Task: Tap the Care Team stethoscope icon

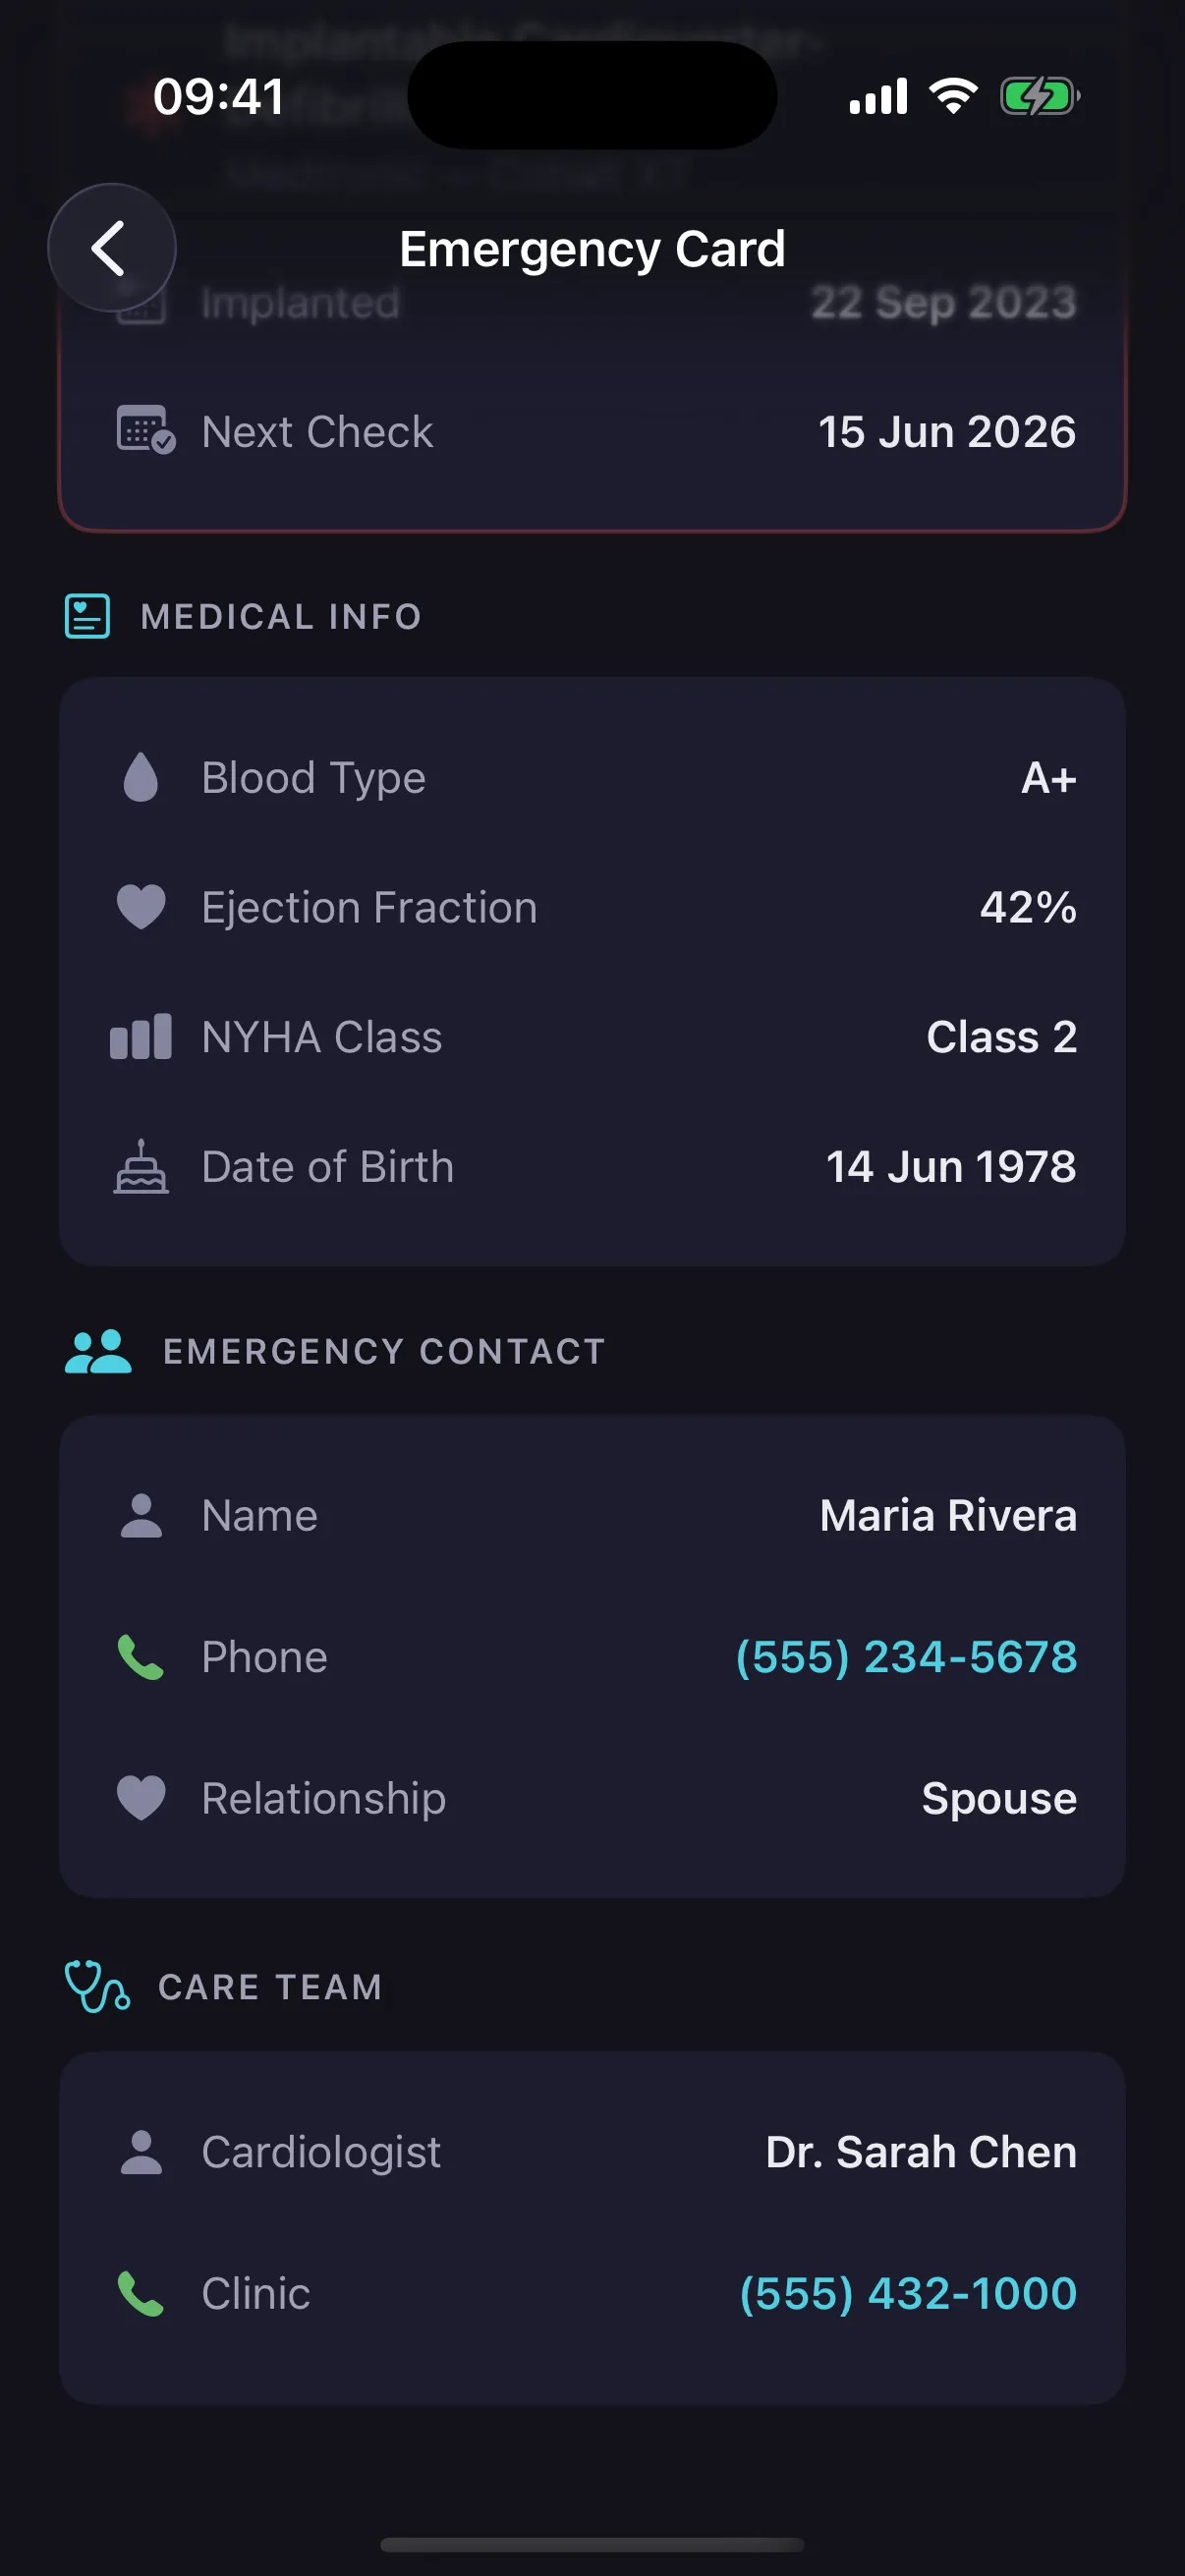Action: [x=97, y=1986]
